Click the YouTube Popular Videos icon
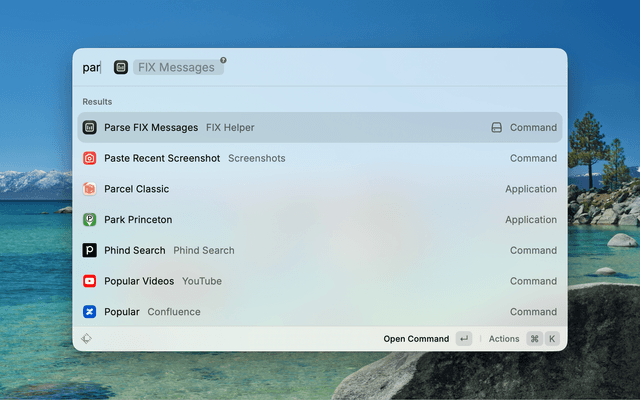The height and width of the screenshot is (400, 640). pos(89,281)
